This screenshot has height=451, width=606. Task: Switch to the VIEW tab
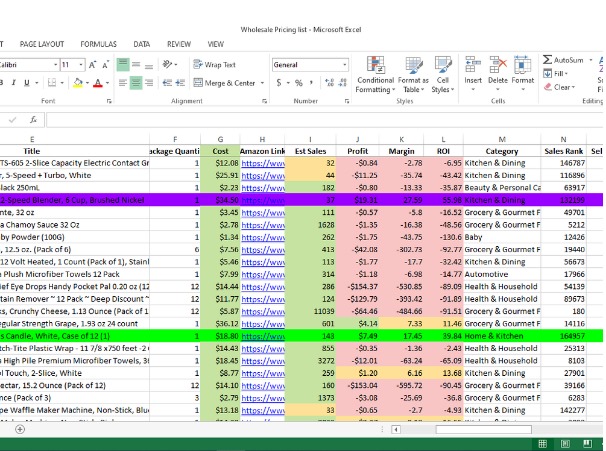tap(216, 44)
